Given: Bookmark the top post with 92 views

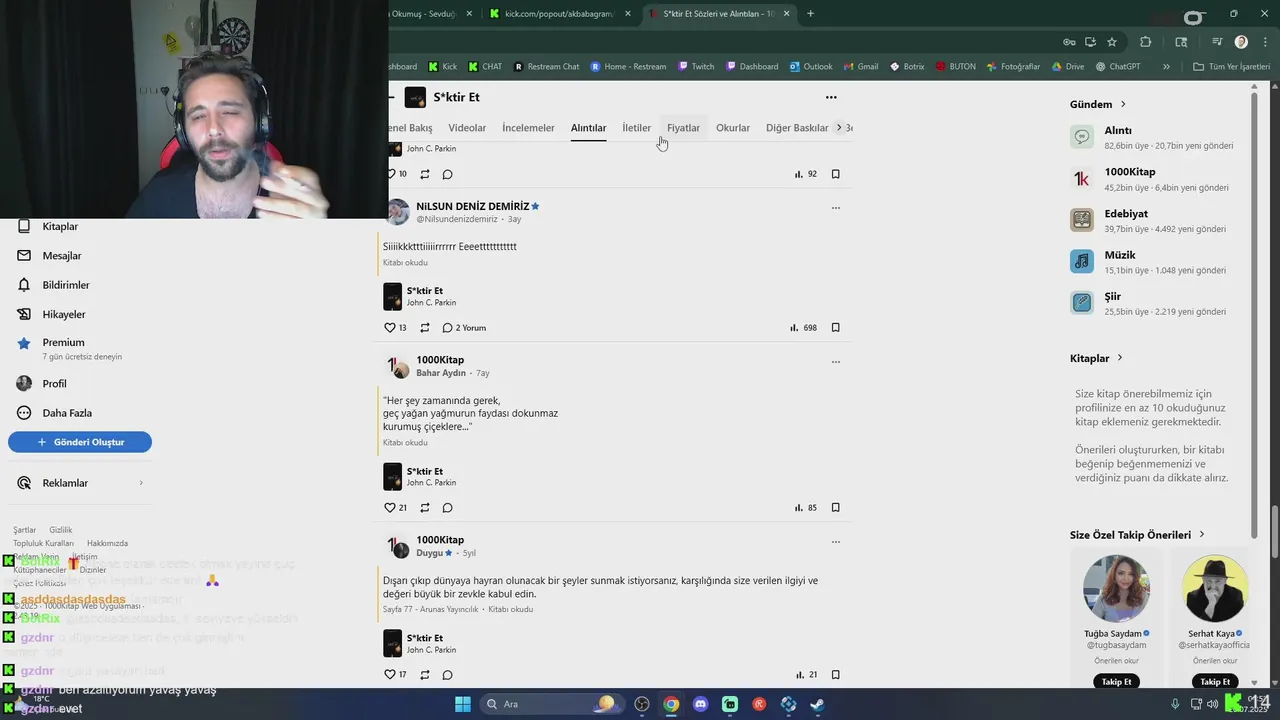Looking at the screenshot, I should tap(836, 174).
